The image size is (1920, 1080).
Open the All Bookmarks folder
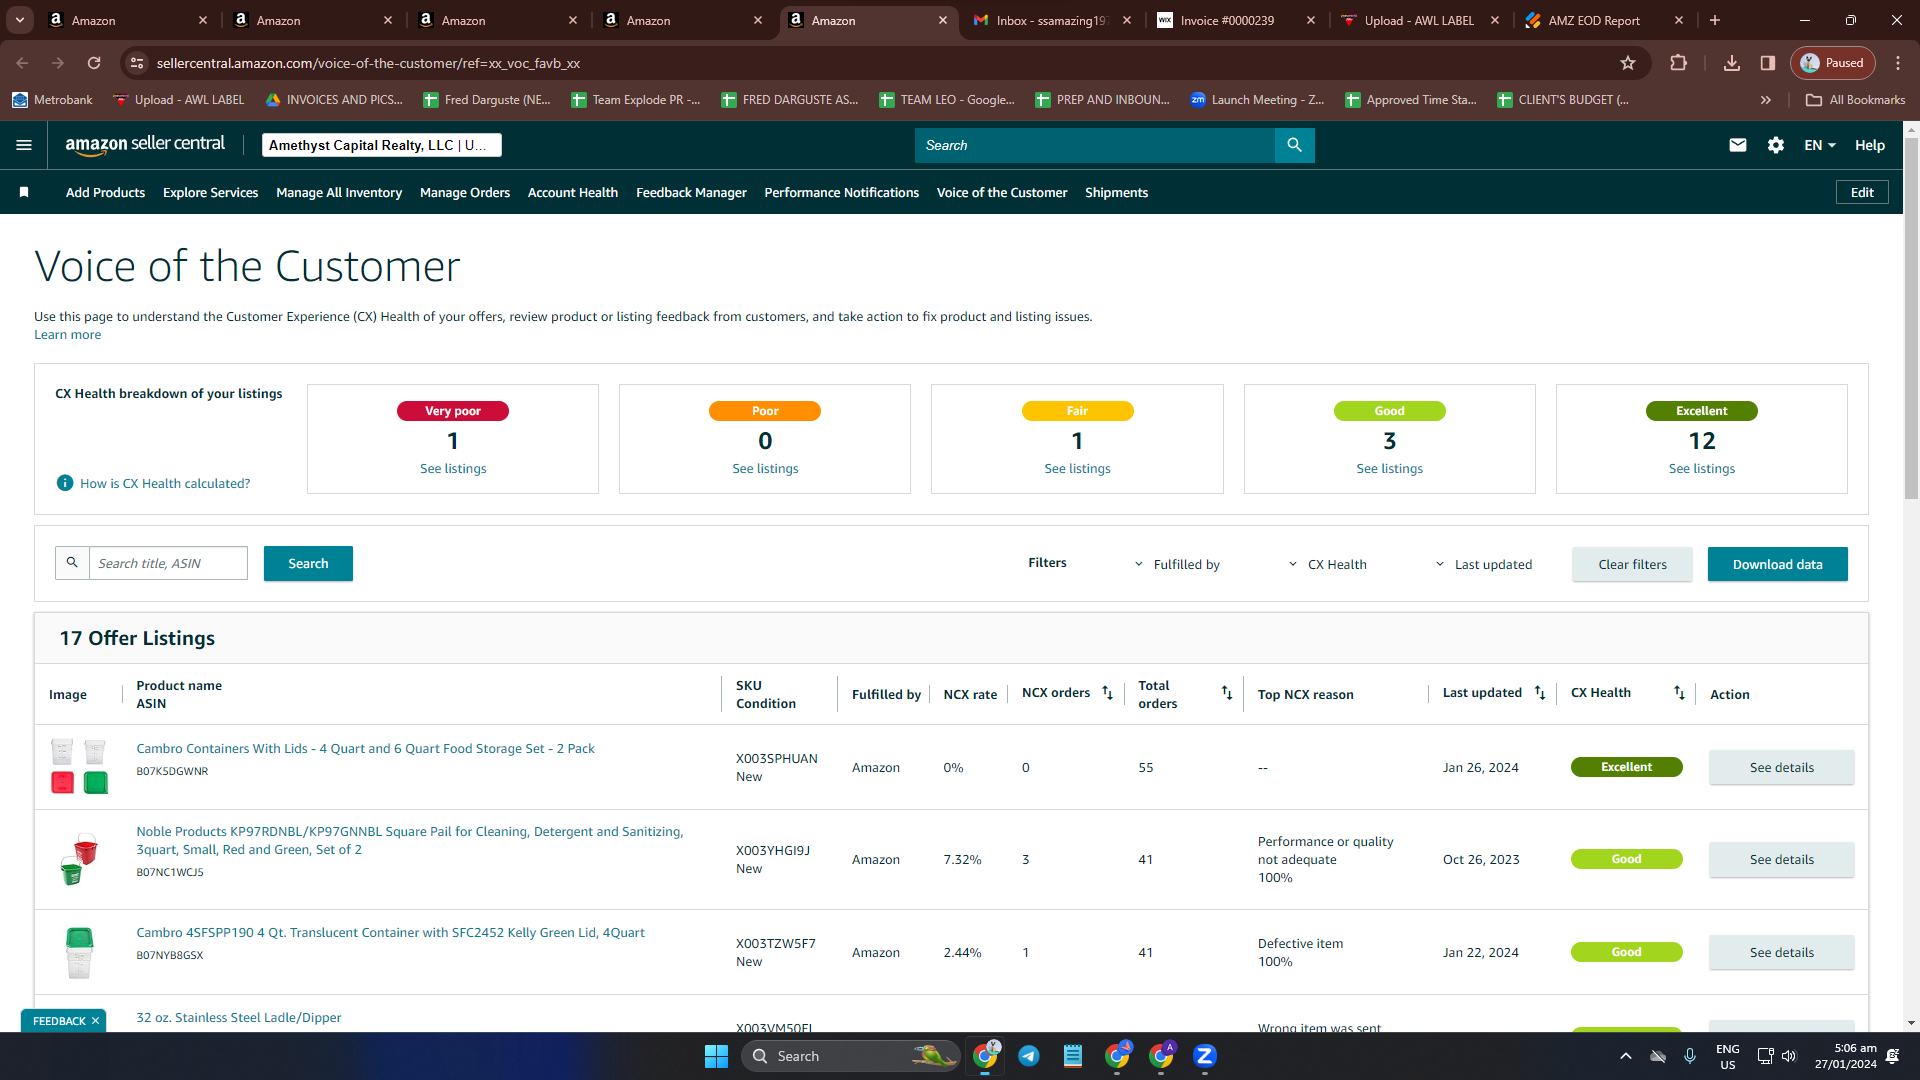[x=1856, y=100]
